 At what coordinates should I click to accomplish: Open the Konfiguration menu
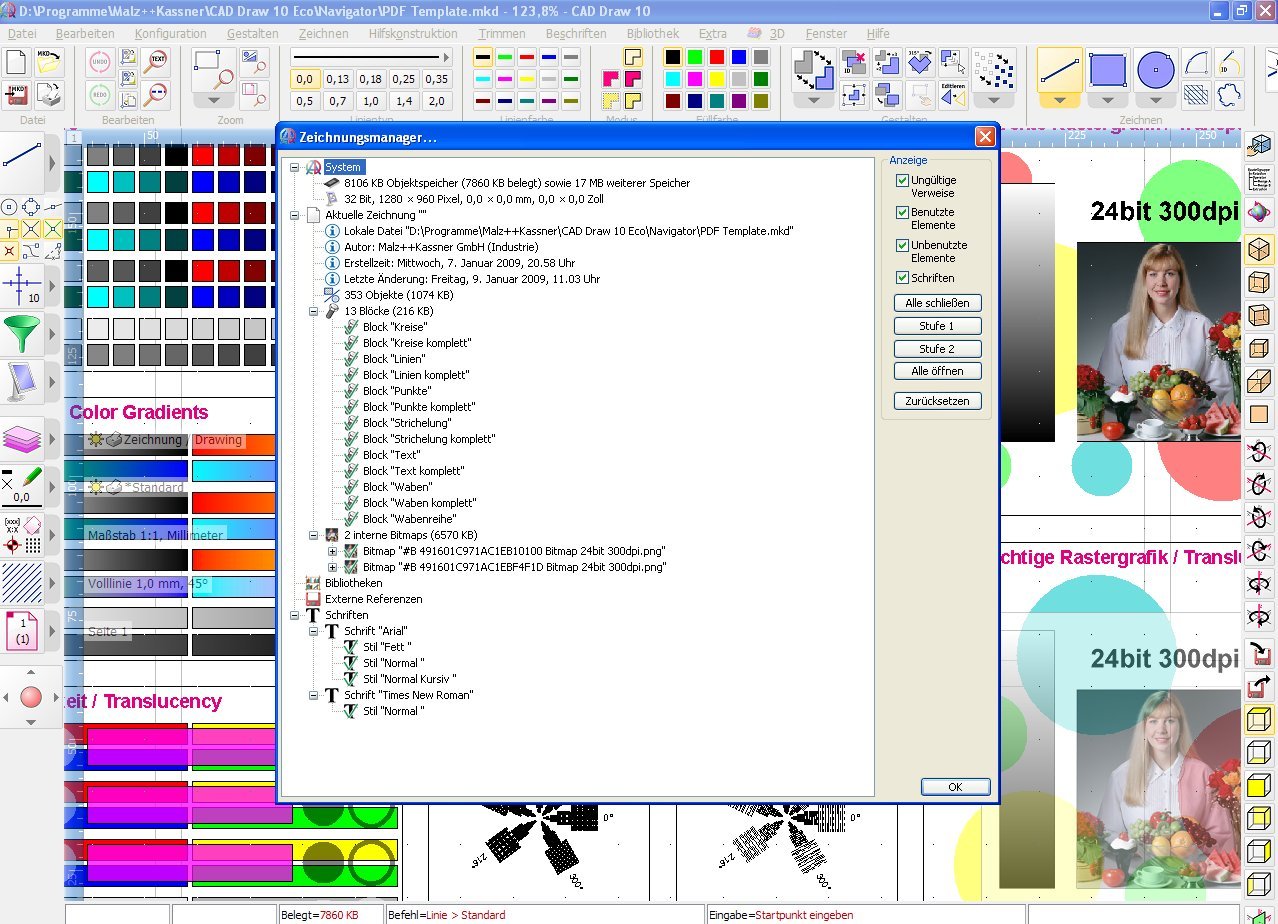[171, 33]
